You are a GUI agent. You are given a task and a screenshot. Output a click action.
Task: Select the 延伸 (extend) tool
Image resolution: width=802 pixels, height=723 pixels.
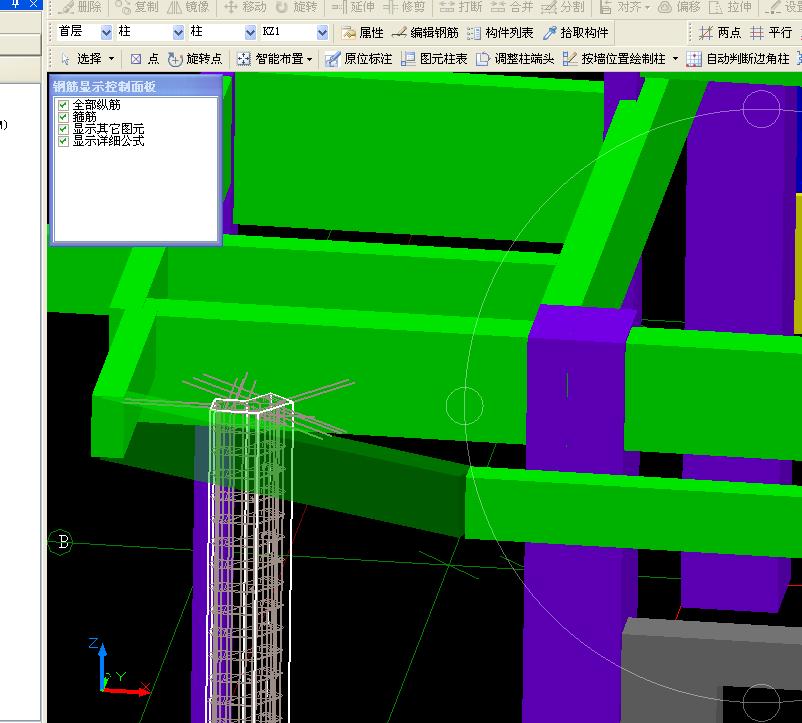point(353,7)
